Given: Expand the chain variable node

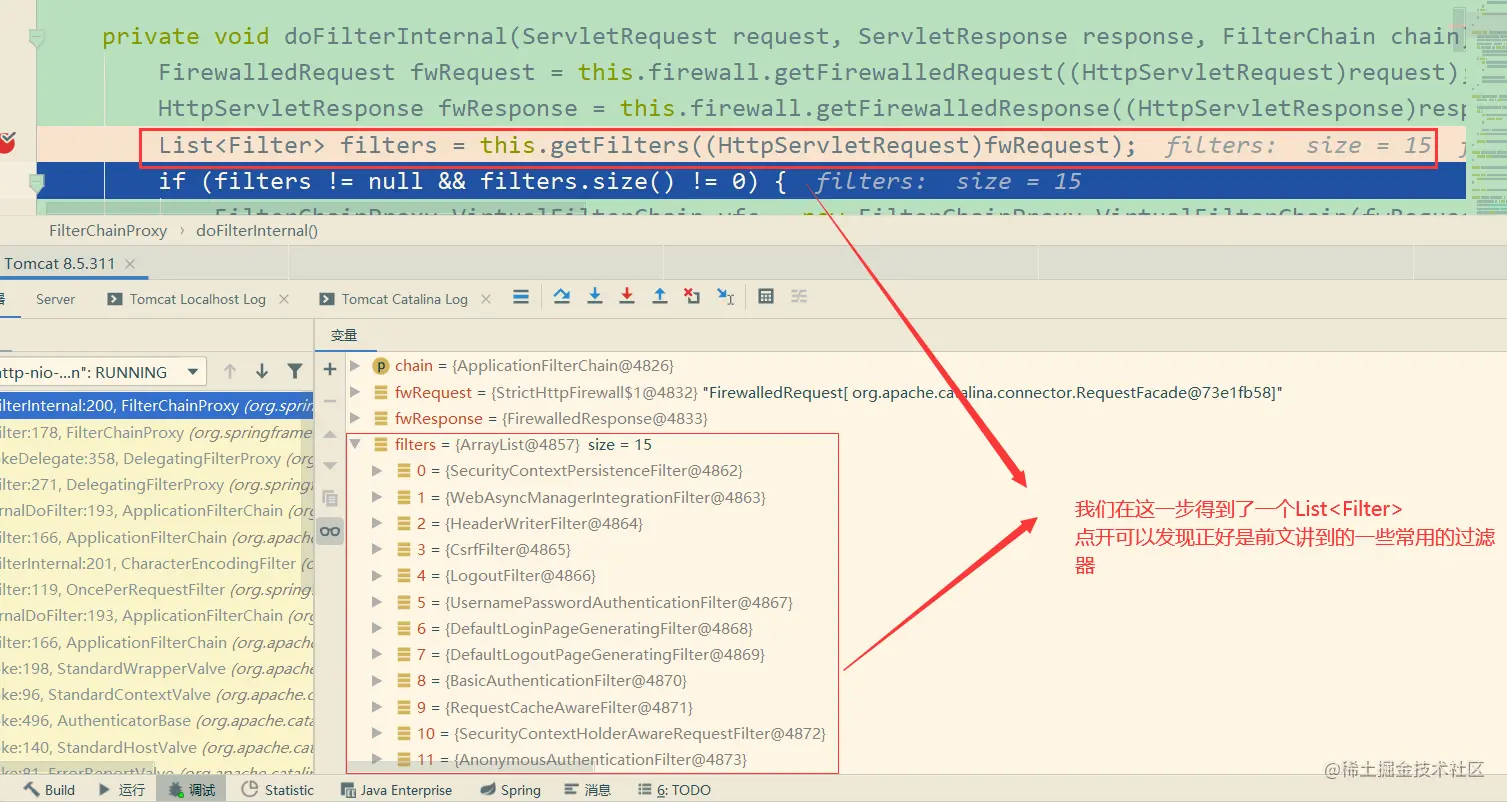Looking at the screenshot, I should coord(355,366).
